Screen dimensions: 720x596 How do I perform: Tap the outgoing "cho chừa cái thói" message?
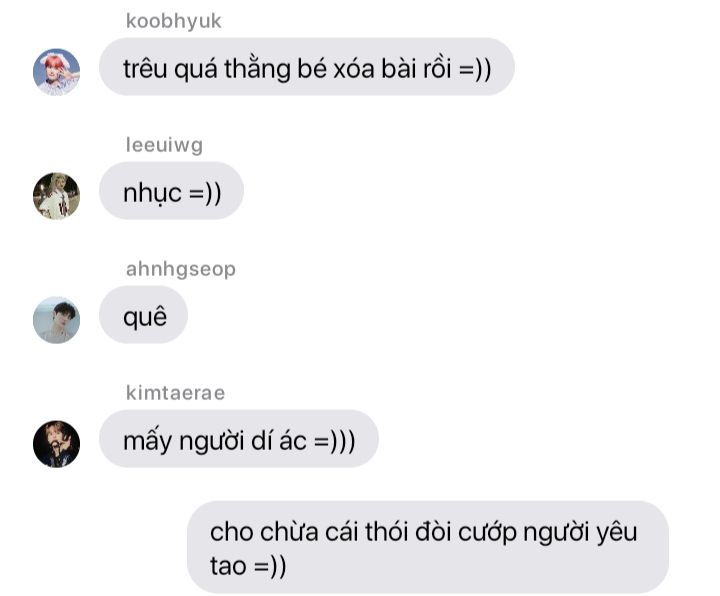(x=428, y=547)
